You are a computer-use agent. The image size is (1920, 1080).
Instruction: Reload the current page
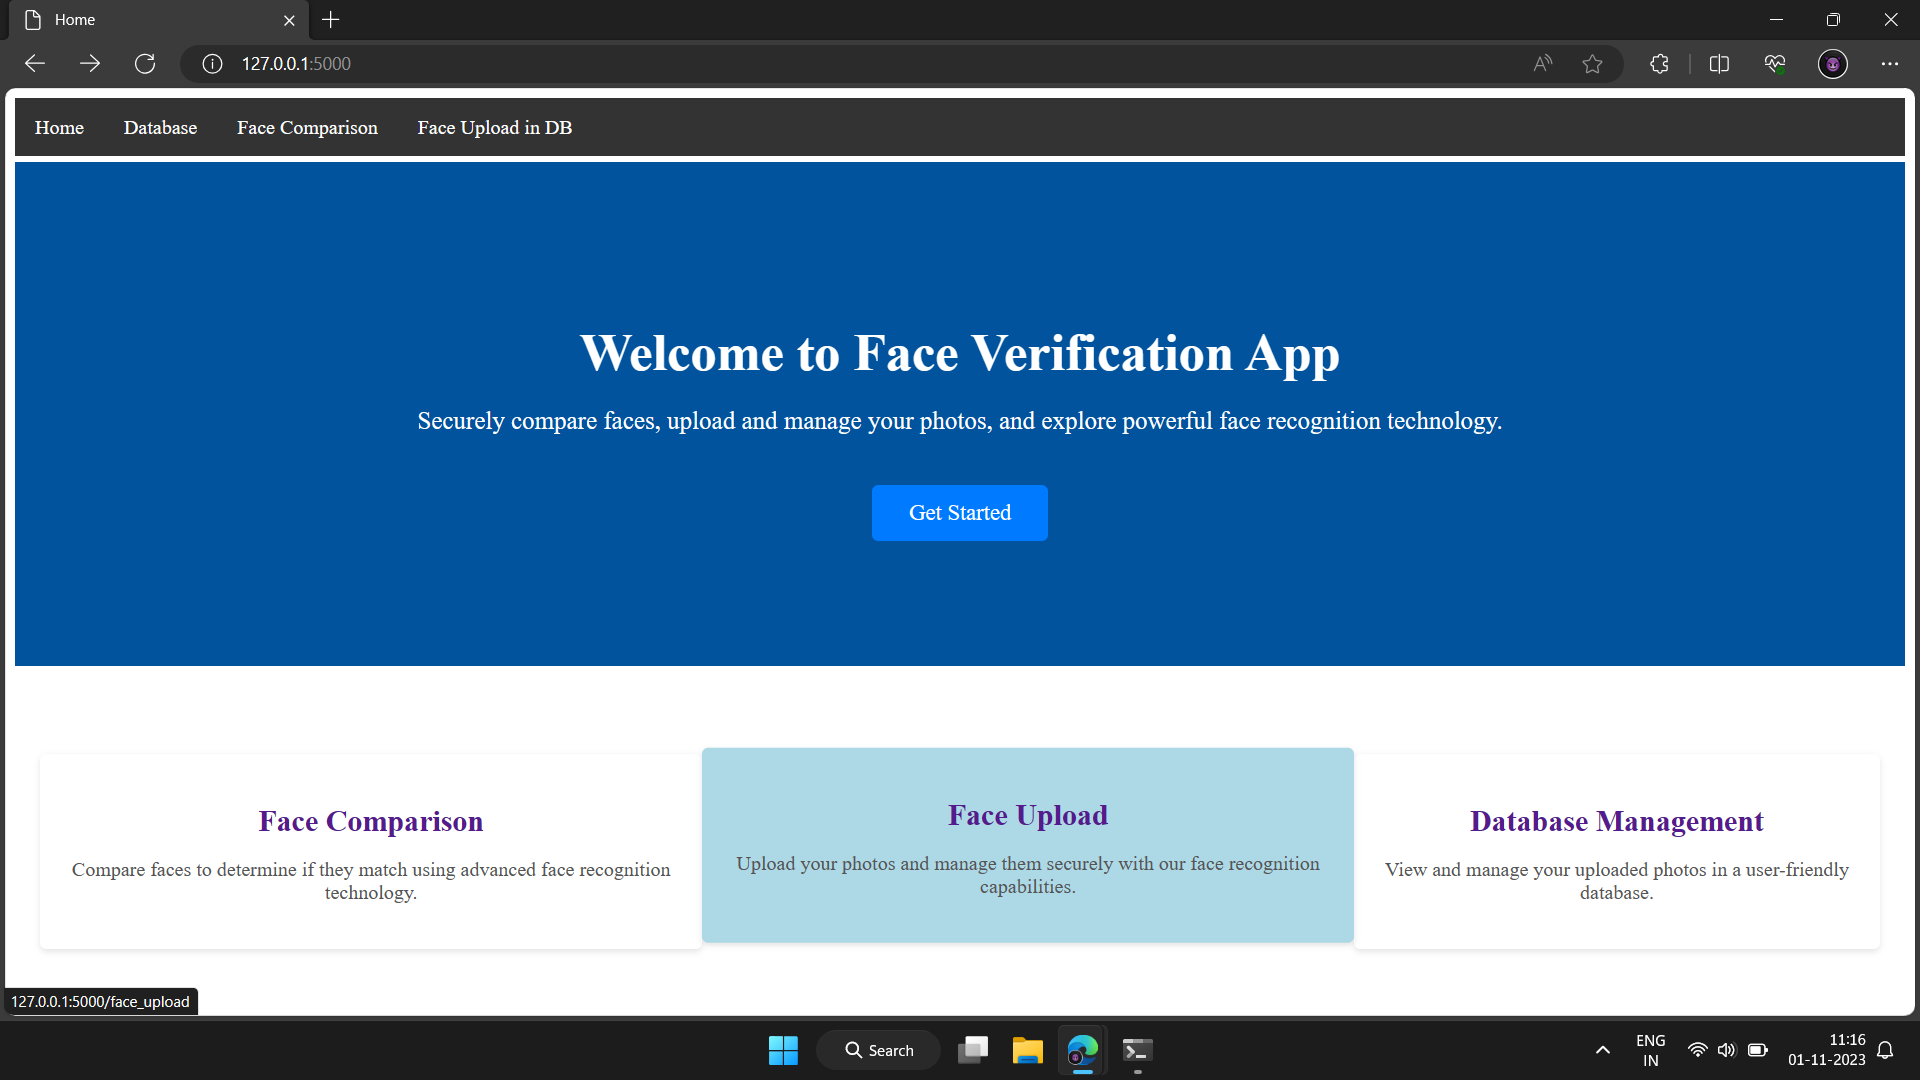pos(145,63)
